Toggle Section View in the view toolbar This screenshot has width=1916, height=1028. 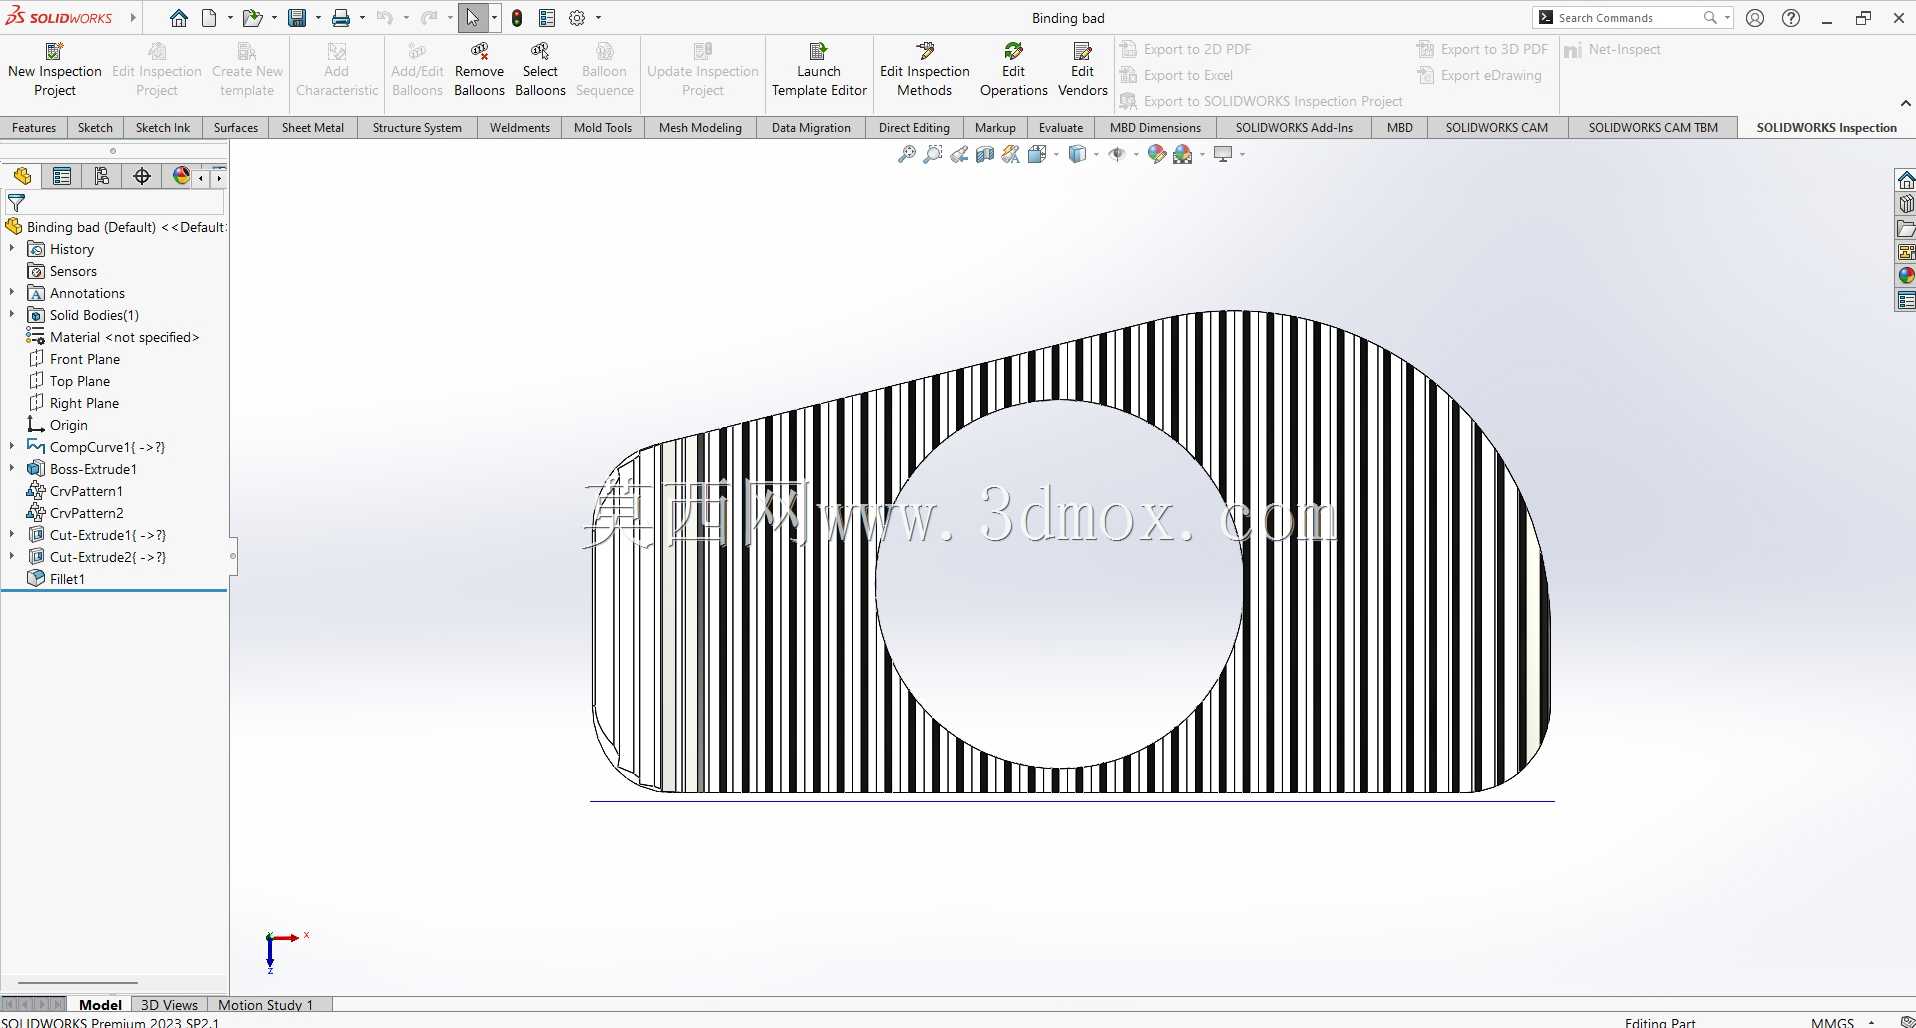(985, 154)
